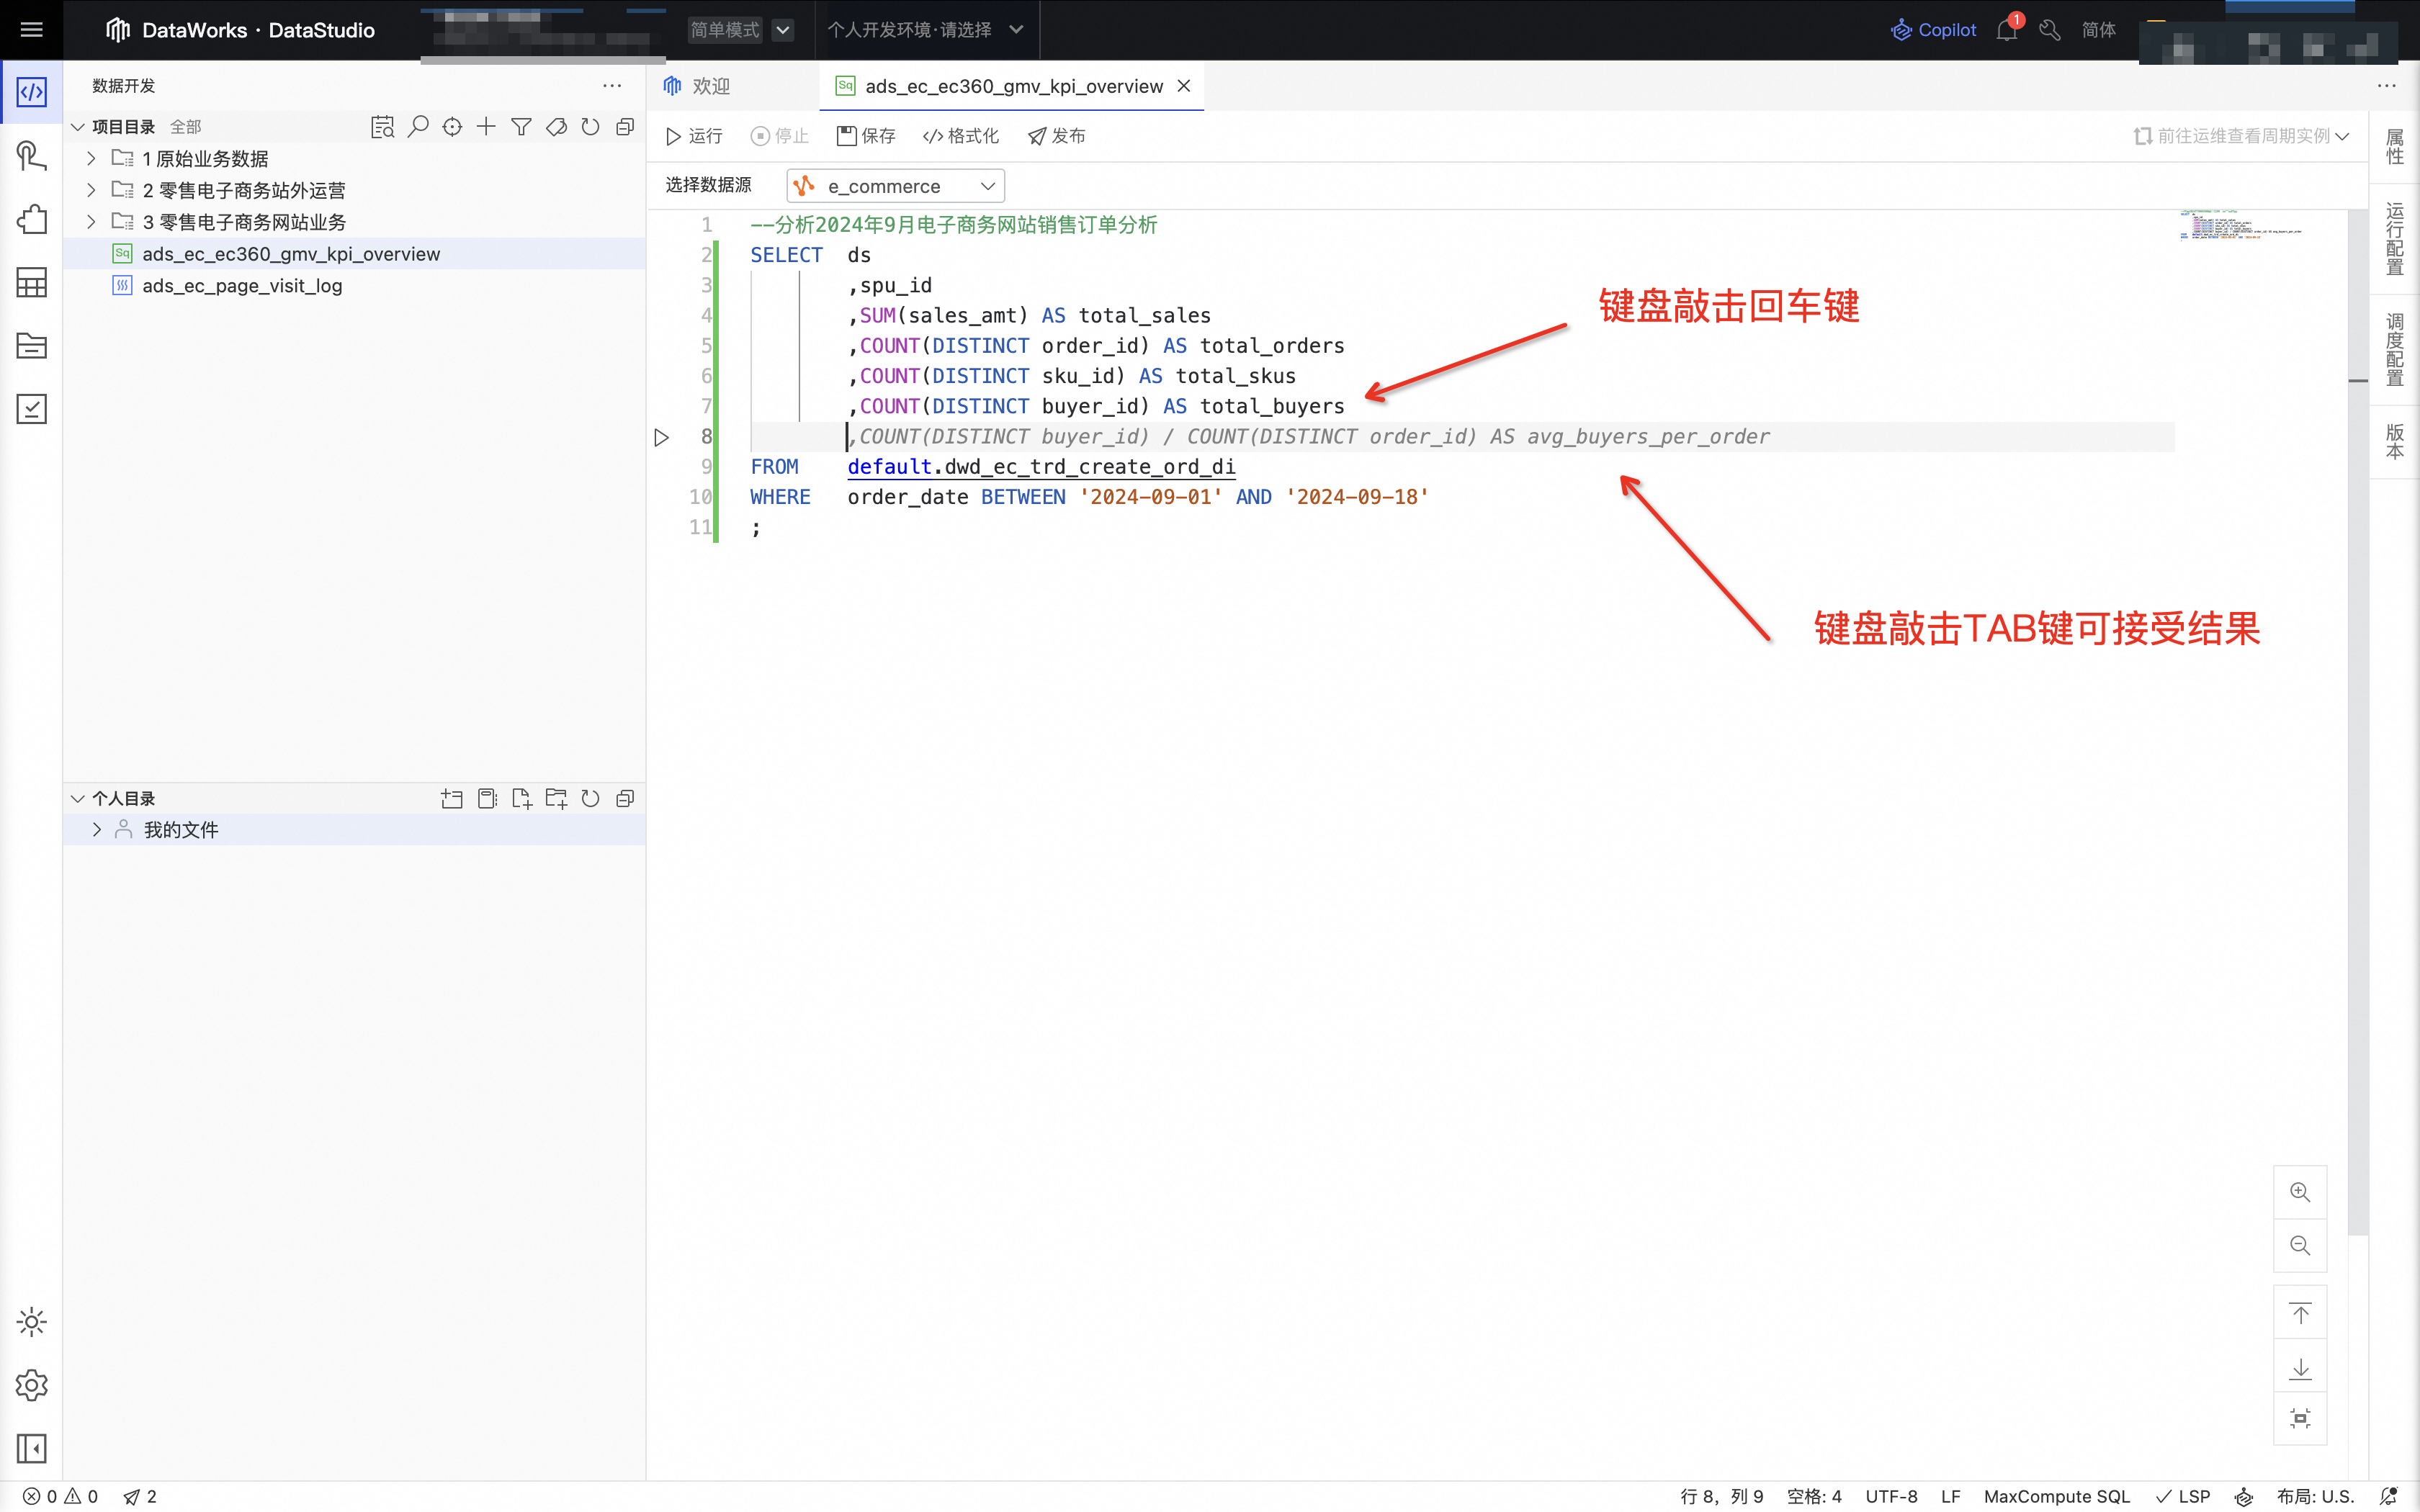Collapse all in project directory
Viewport: 2420px width, 1512px height.
coord(625,127)
